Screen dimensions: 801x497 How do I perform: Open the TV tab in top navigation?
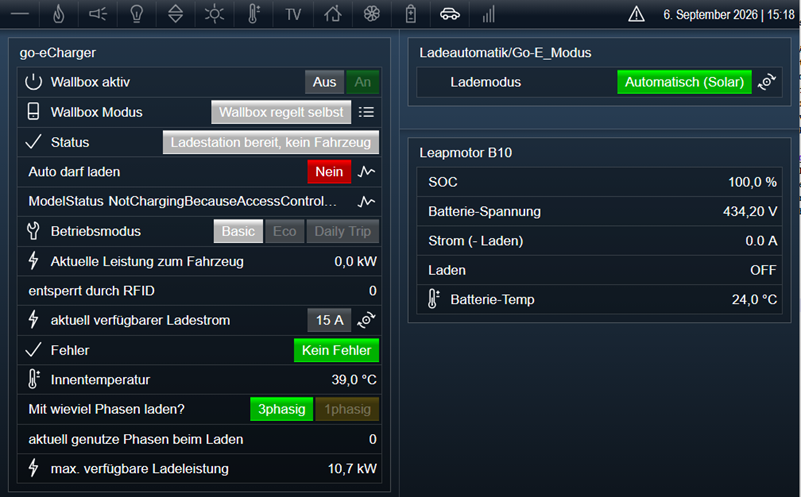click(293, 14)
